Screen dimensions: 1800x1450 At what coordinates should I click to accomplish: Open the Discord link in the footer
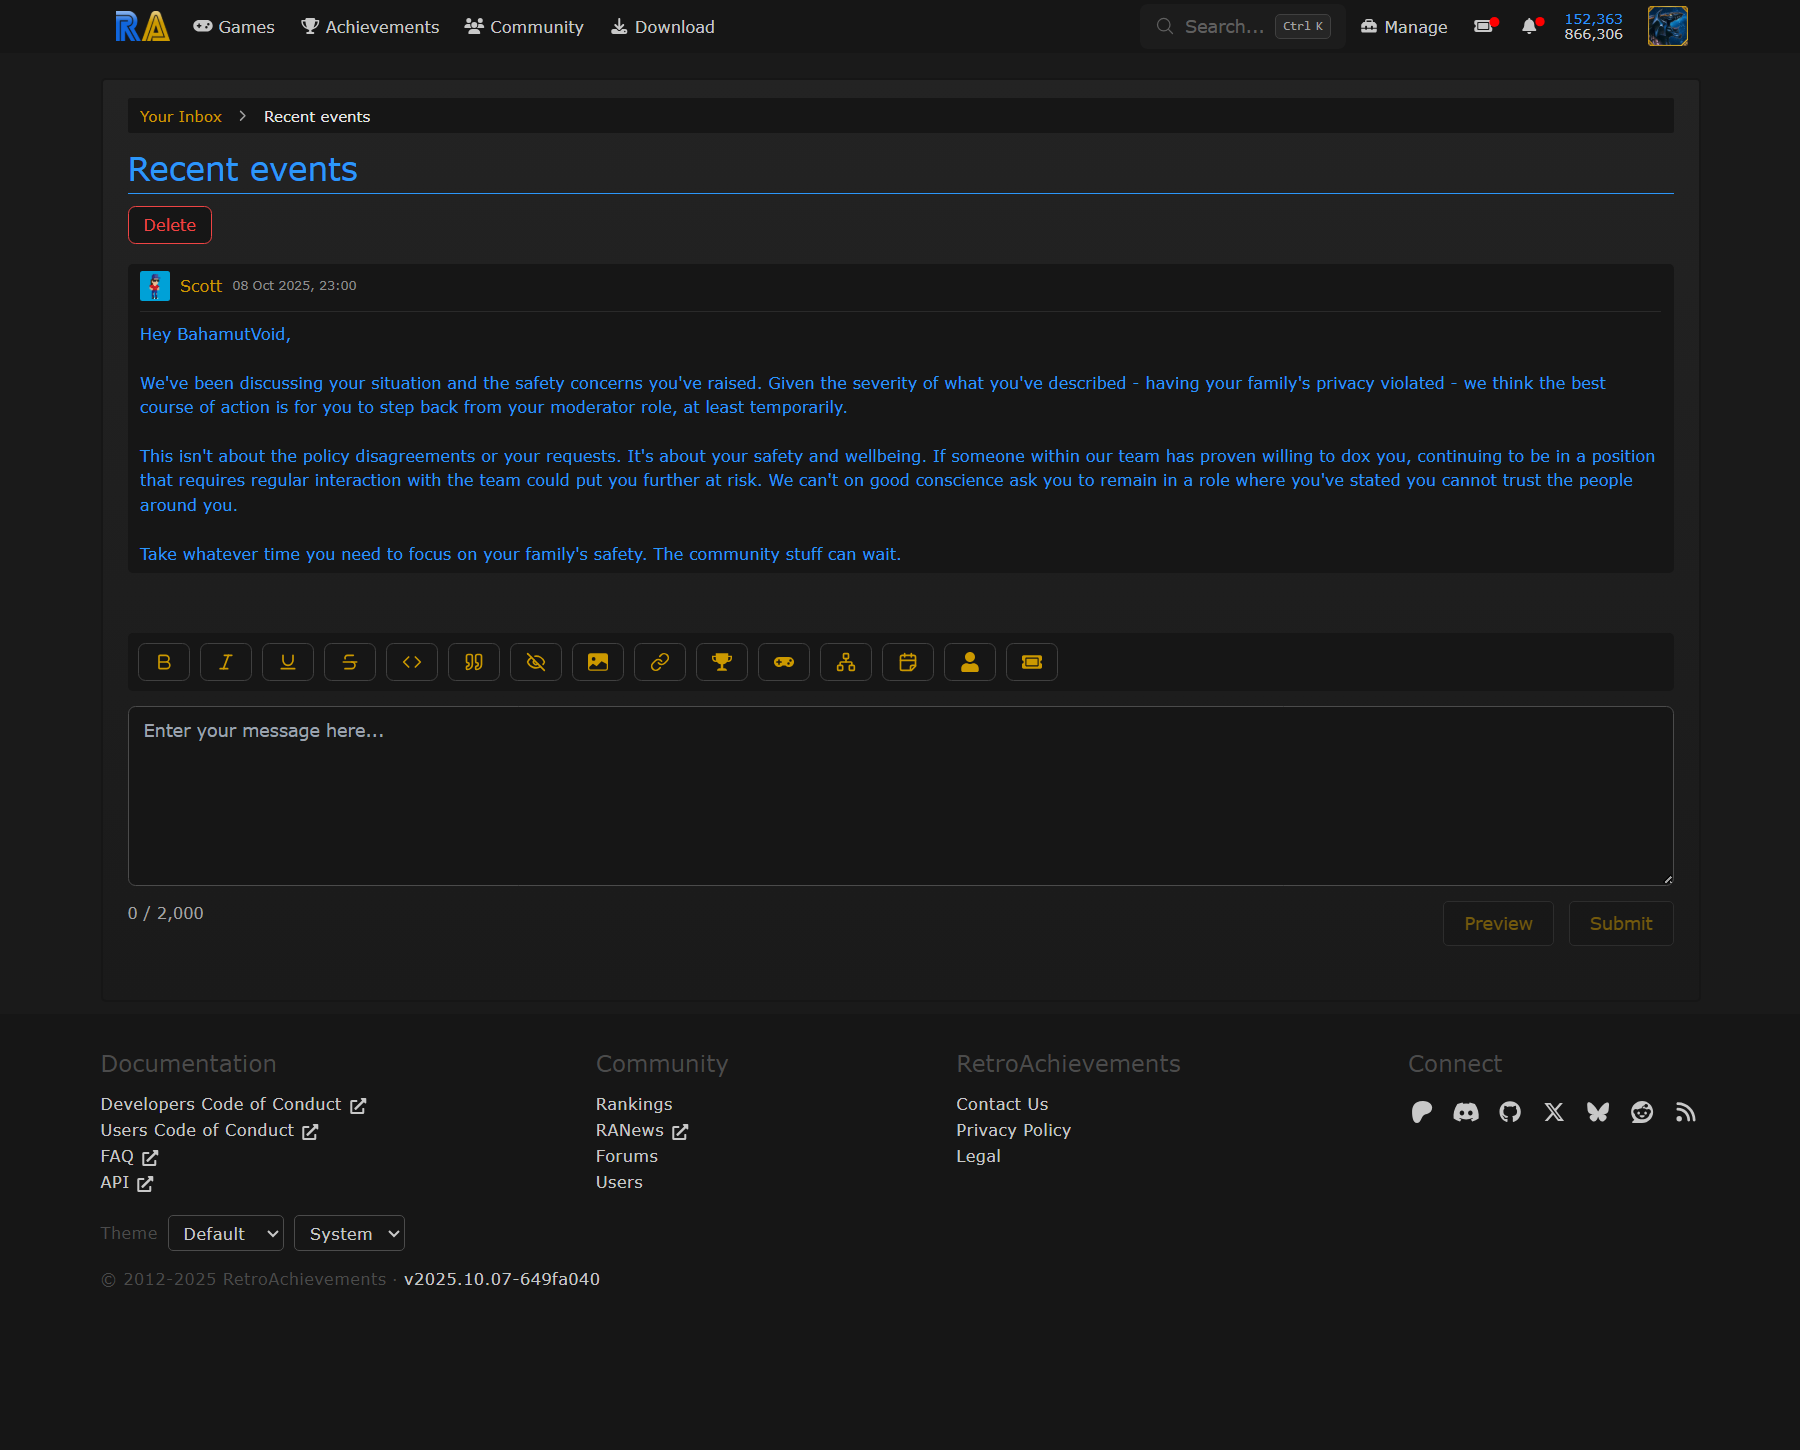click(1466, 1112)
